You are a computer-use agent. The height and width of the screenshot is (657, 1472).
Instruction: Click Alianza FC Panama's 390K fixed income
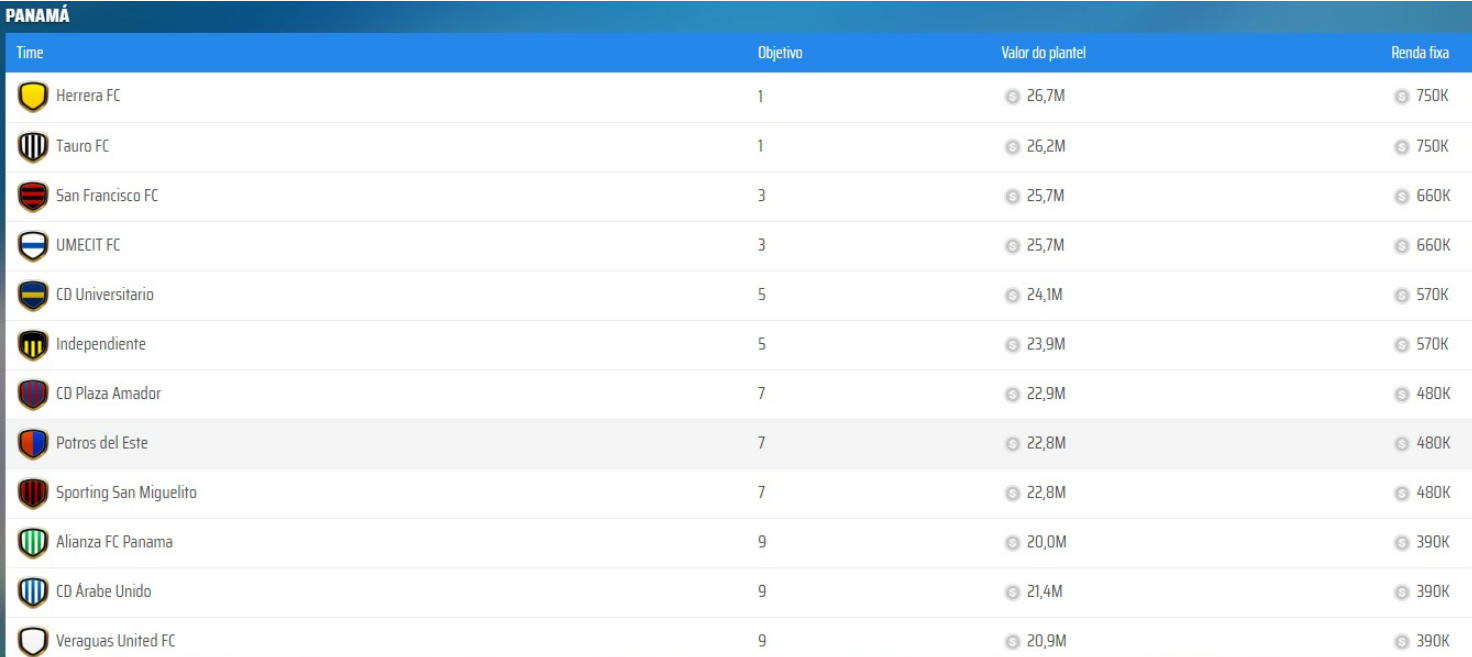click(1433, 542)
